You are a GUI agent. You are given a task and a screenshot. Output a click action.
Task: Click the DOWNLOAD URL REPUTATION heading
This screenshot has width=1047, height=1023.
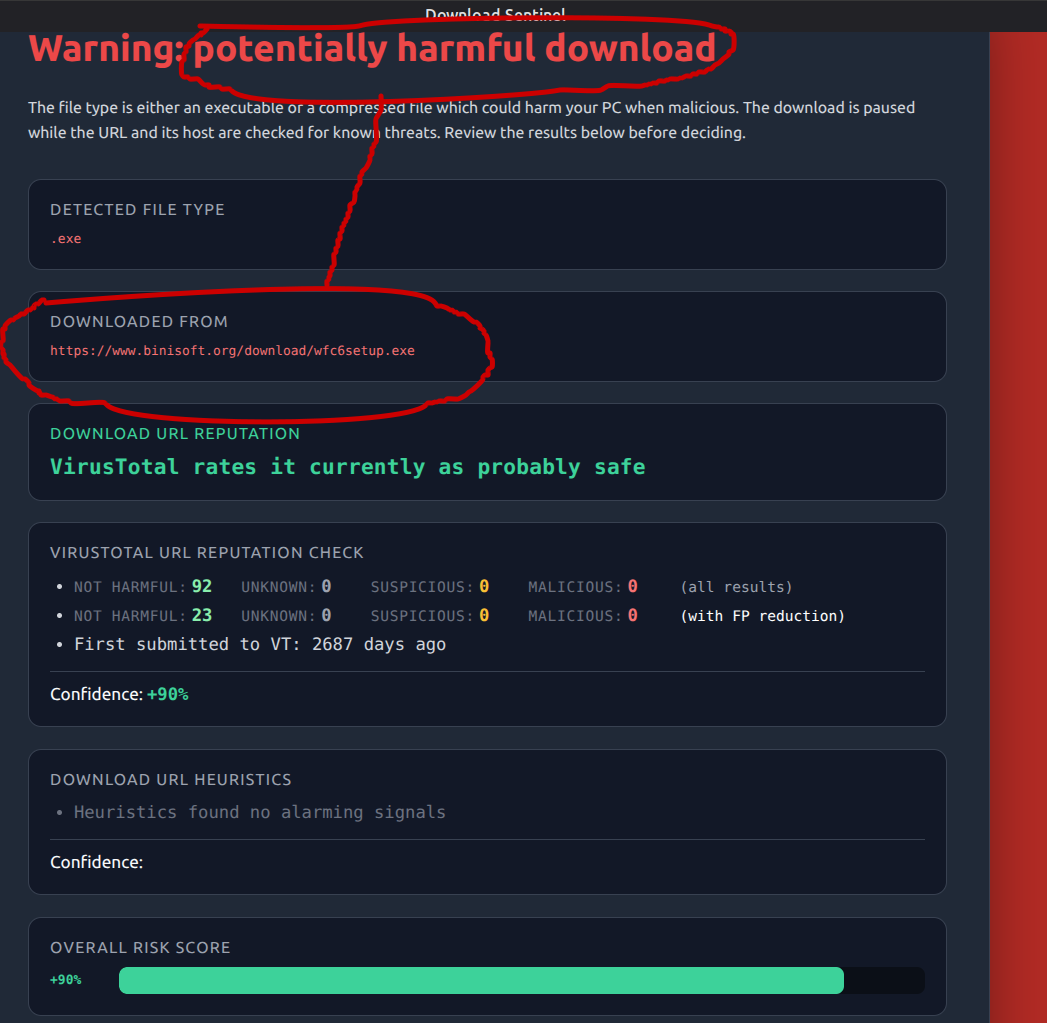[175, 433]
